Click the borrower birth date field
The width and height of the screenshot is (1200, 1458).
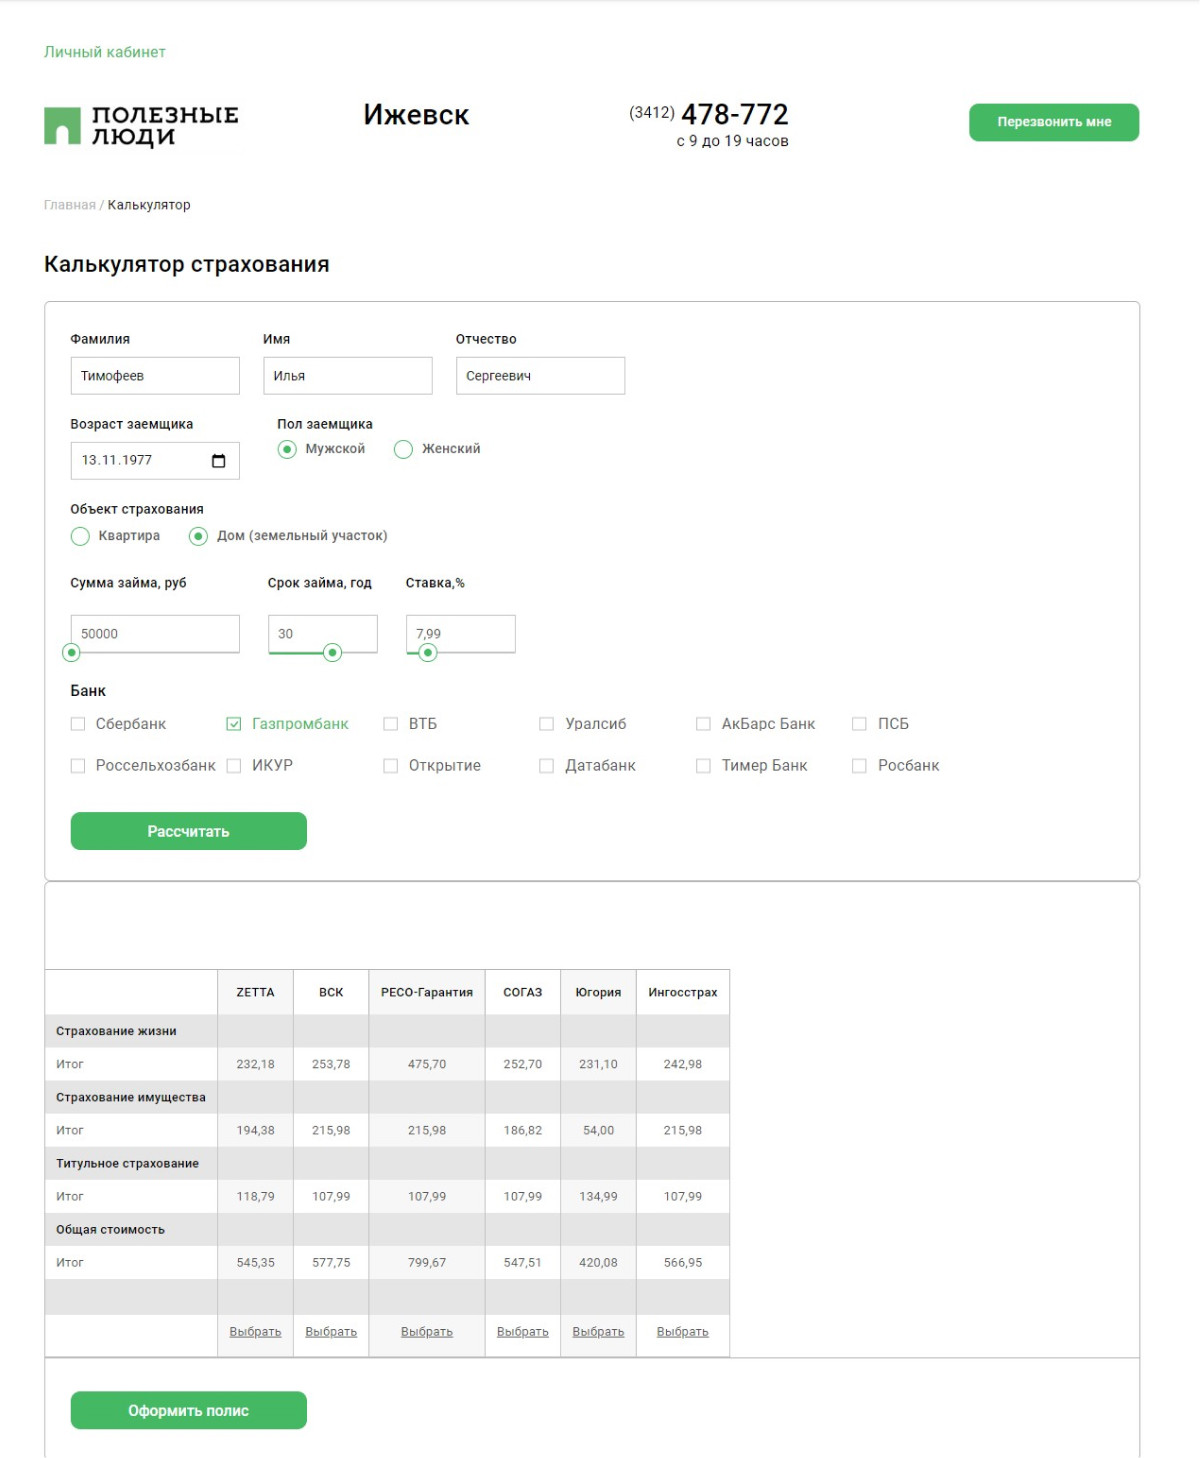[155, 461]
